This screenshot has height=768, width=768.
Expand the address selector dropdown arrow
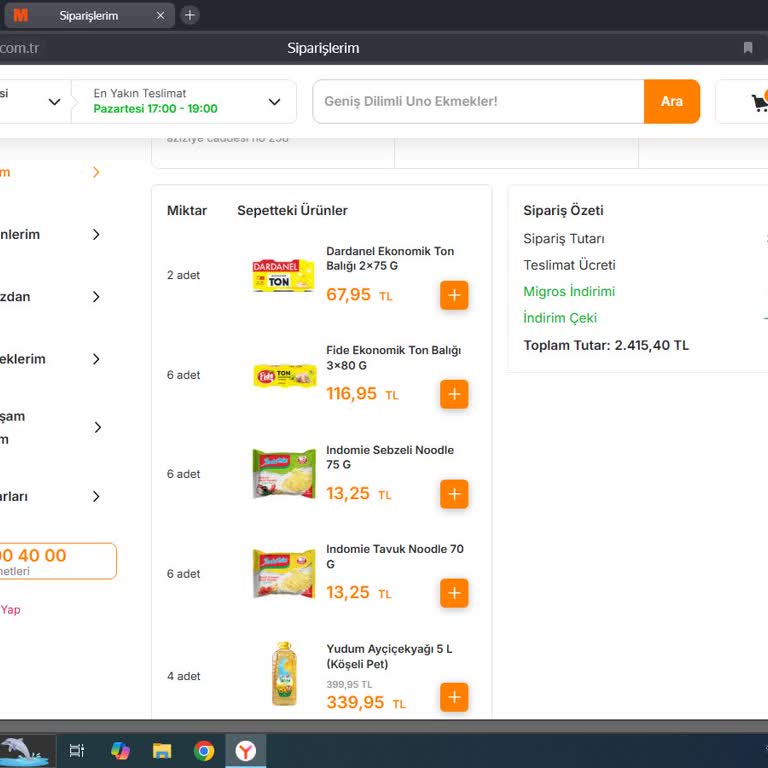(x=54, y=102)
